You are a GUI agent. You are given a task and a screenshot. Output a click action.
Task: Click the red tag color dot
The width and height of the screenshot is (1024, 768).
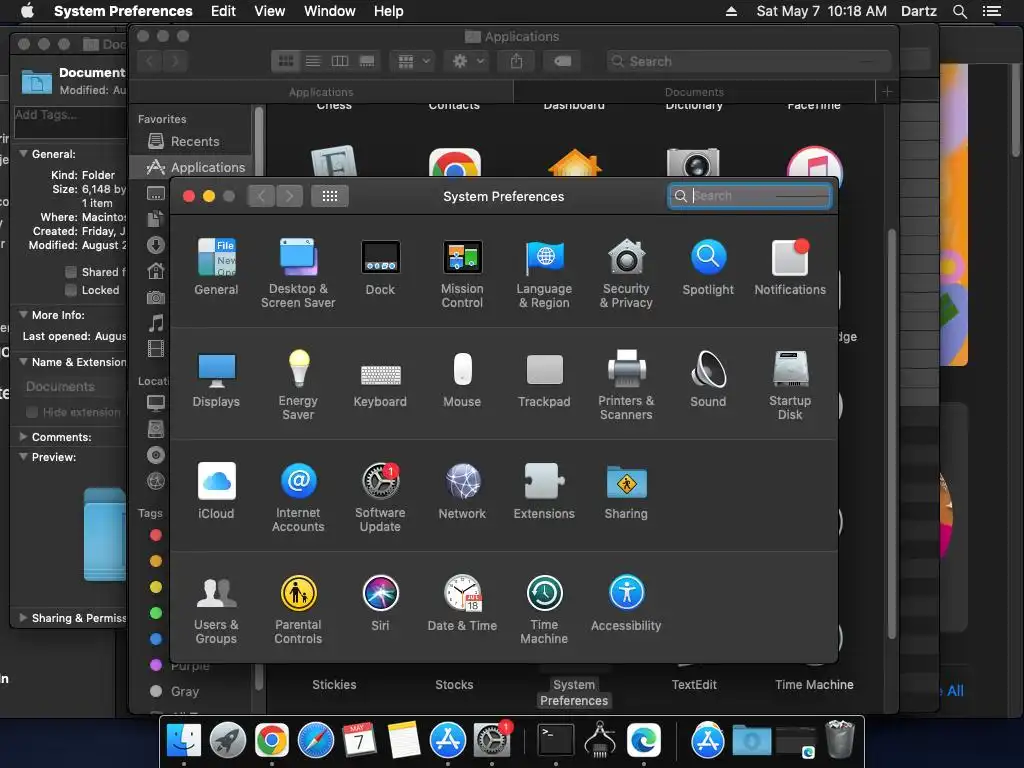click(x=155, y=536)
